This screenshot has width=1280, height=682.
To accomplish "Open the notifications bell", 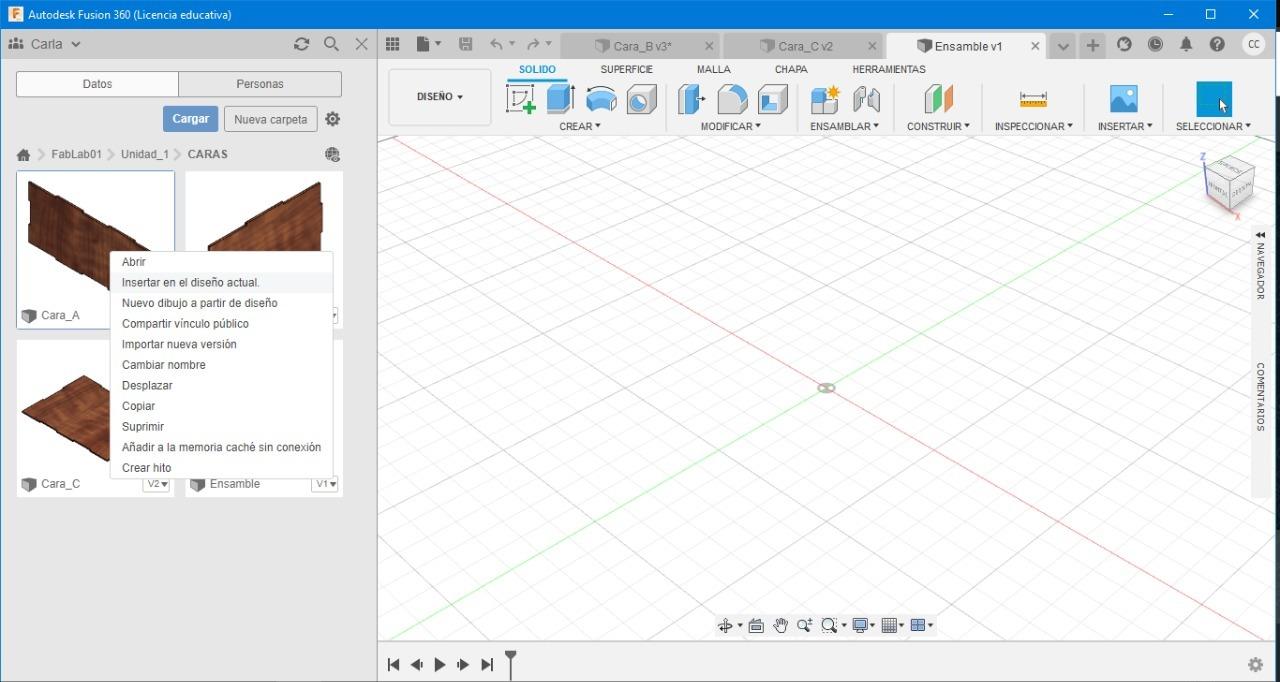I will (1186, 44).
